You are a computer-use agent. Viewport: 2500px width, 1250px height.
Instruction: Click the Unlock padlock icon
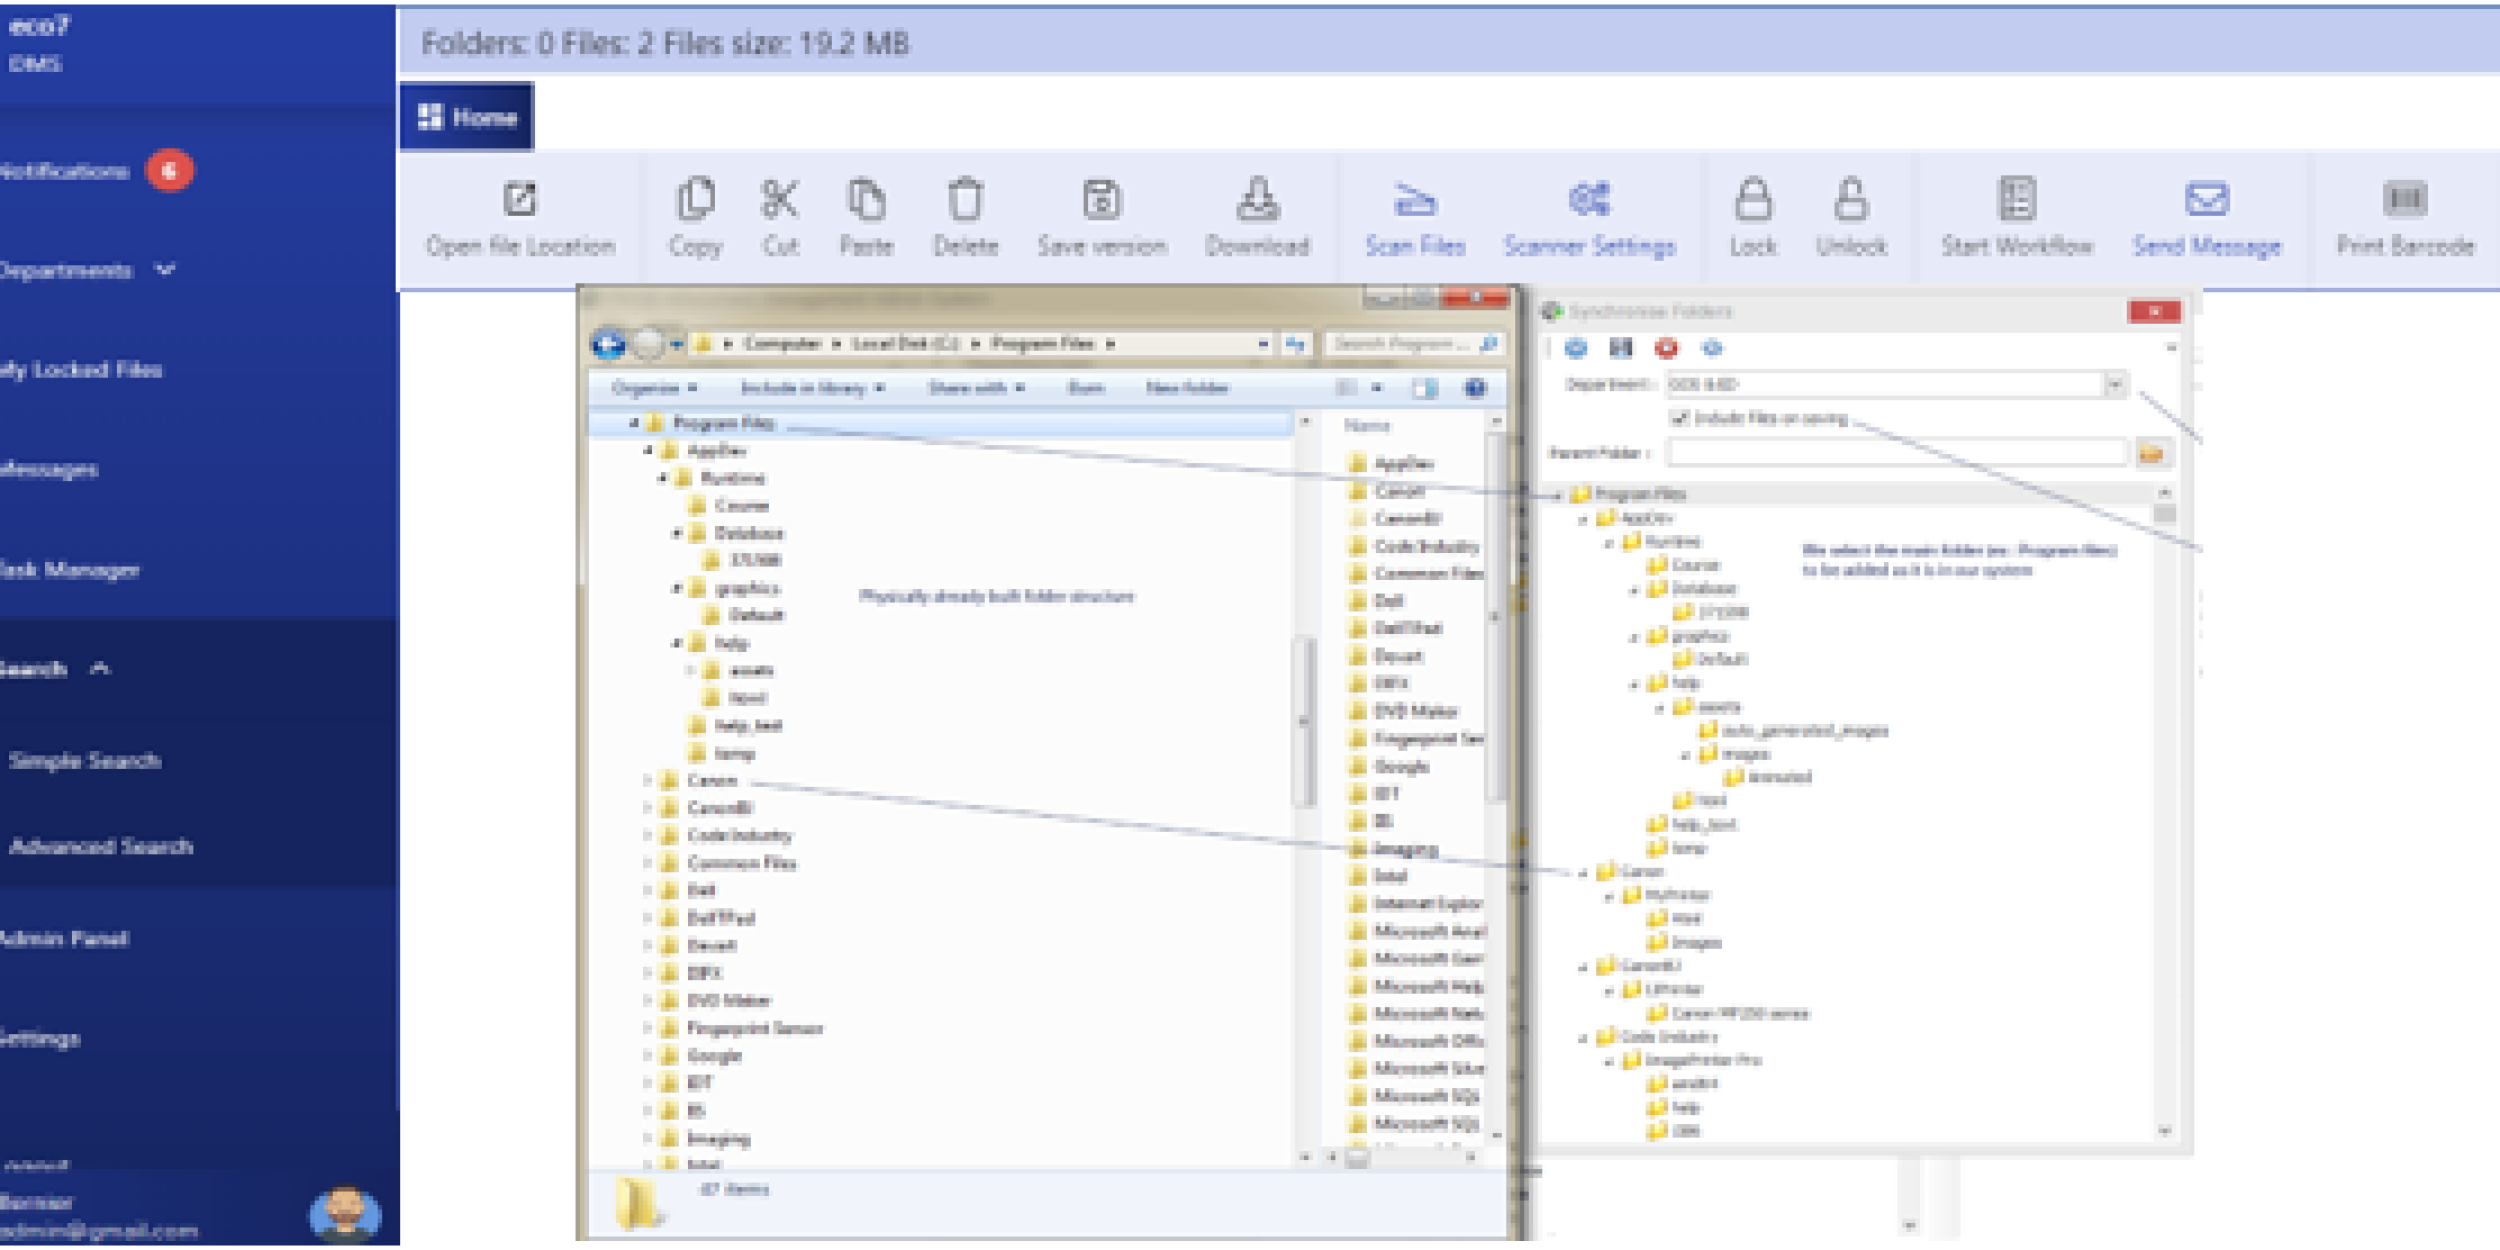pyautogui.click(x=1851, y=199)
